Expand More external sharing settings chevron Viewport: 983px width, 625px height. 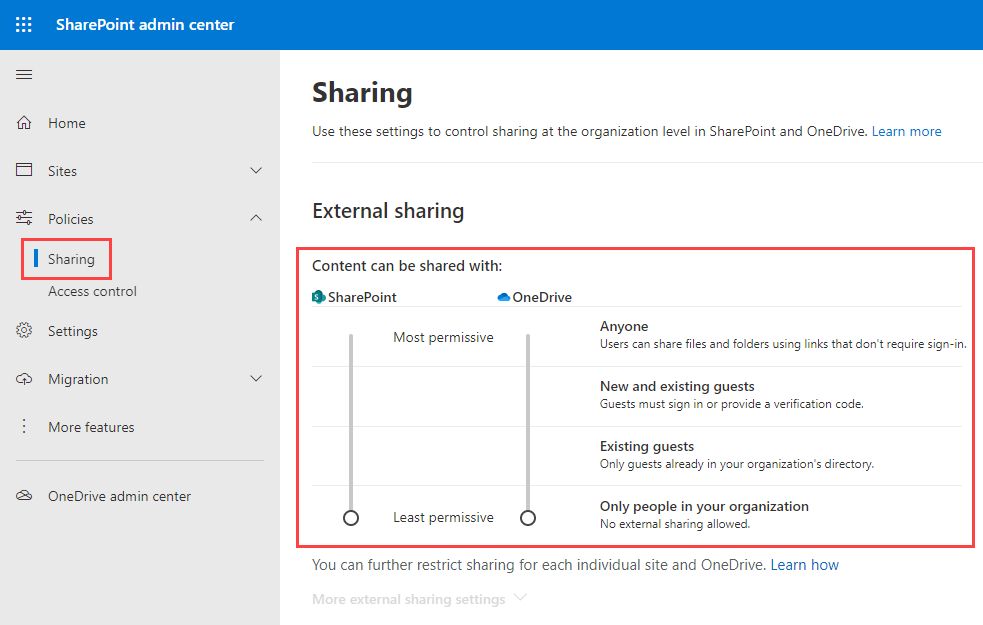(520, 597)
